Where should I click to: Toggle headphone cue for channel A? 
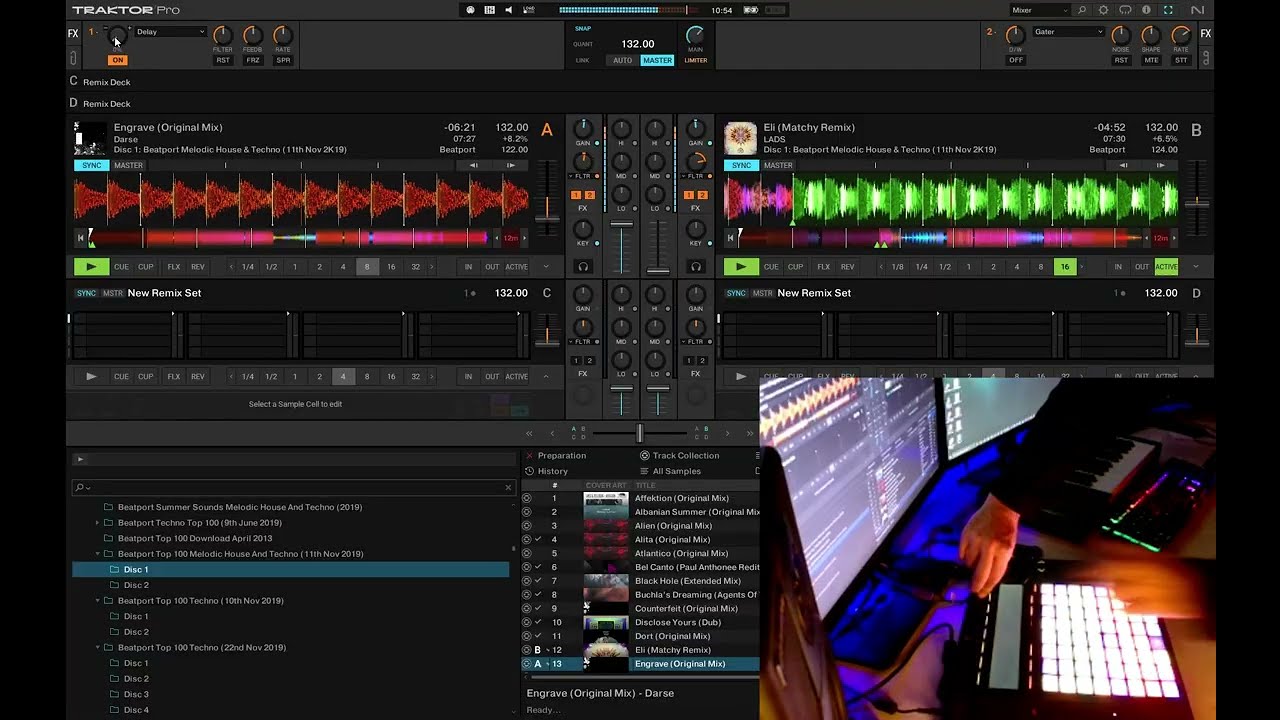click(583, 267)
